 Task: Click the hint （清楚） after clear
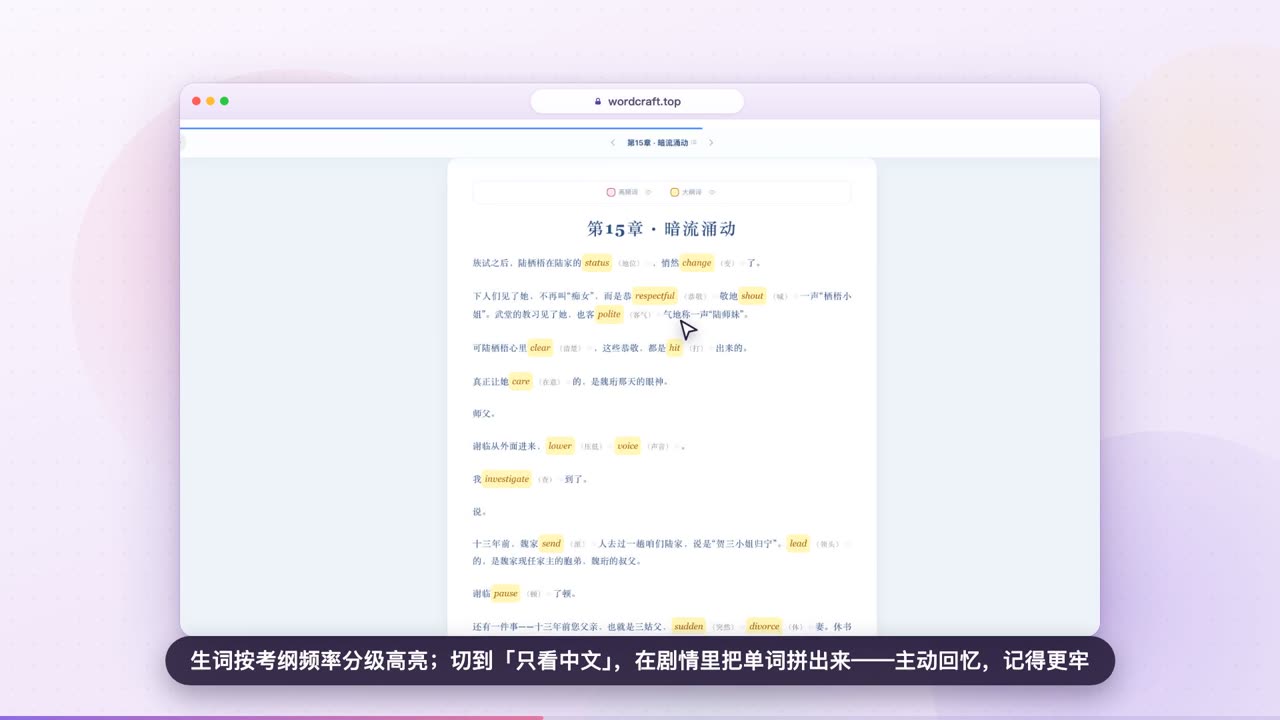[570, 349]
